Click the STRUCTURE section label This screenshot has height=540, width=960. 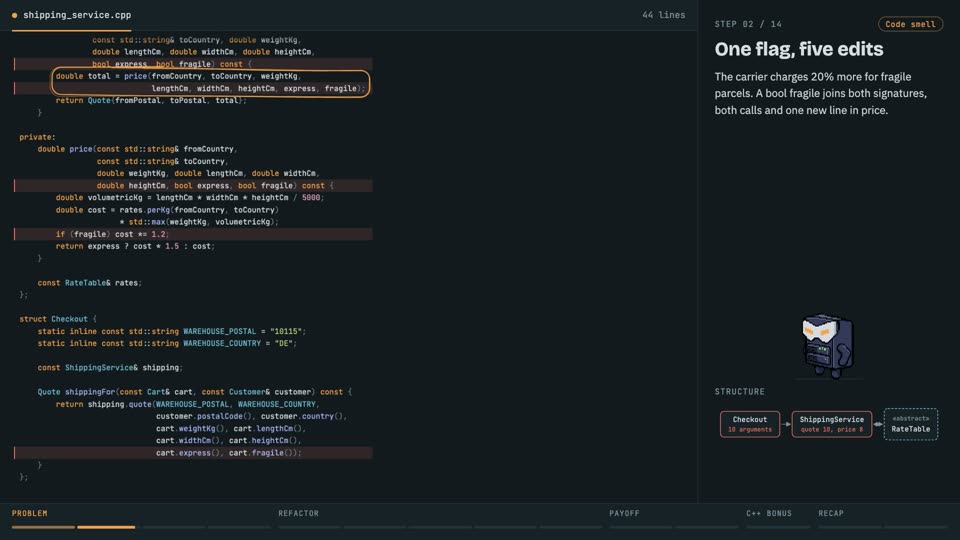(x=740, y=391)
